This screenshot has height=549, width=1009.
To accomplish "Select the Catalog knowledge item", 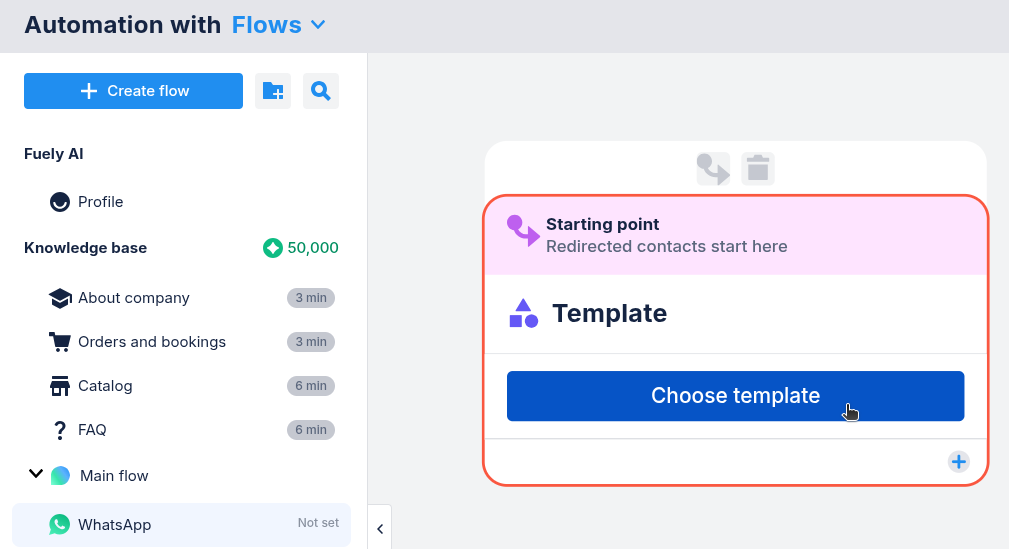I will [105, 386].
